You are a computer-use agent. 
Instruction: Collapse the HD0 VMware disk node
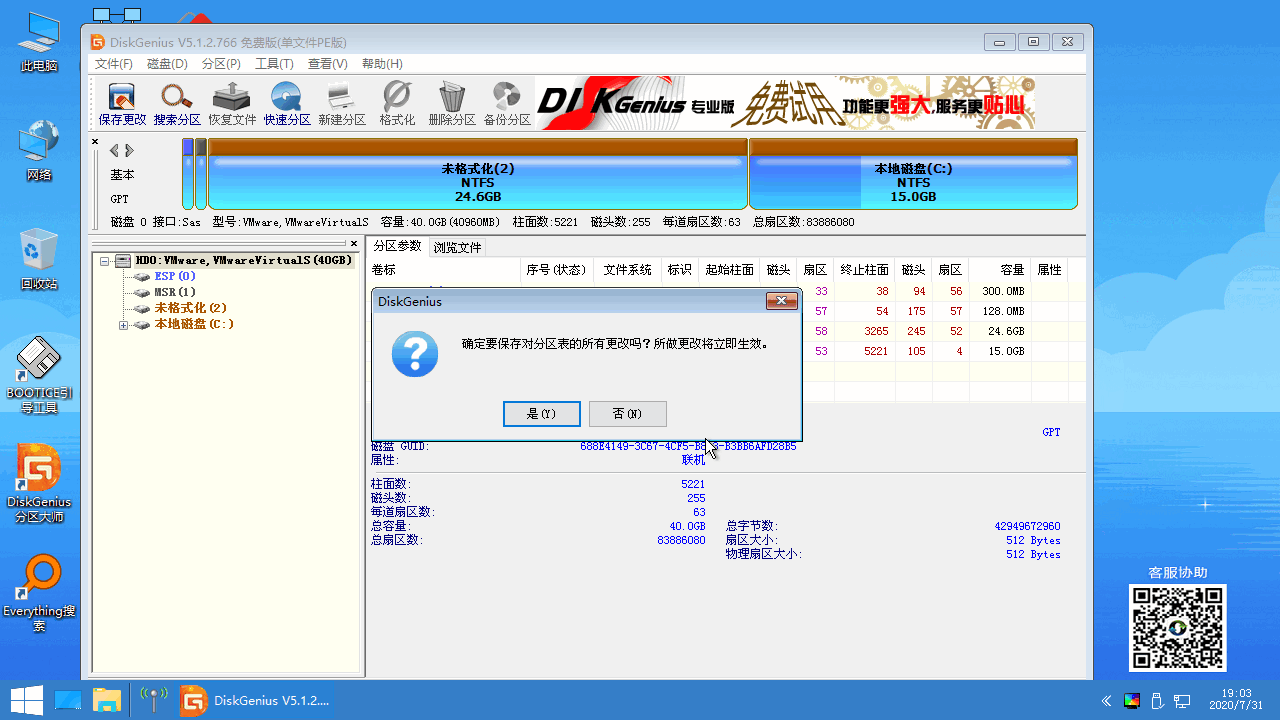pyautogui.click(x=104, y=261)
